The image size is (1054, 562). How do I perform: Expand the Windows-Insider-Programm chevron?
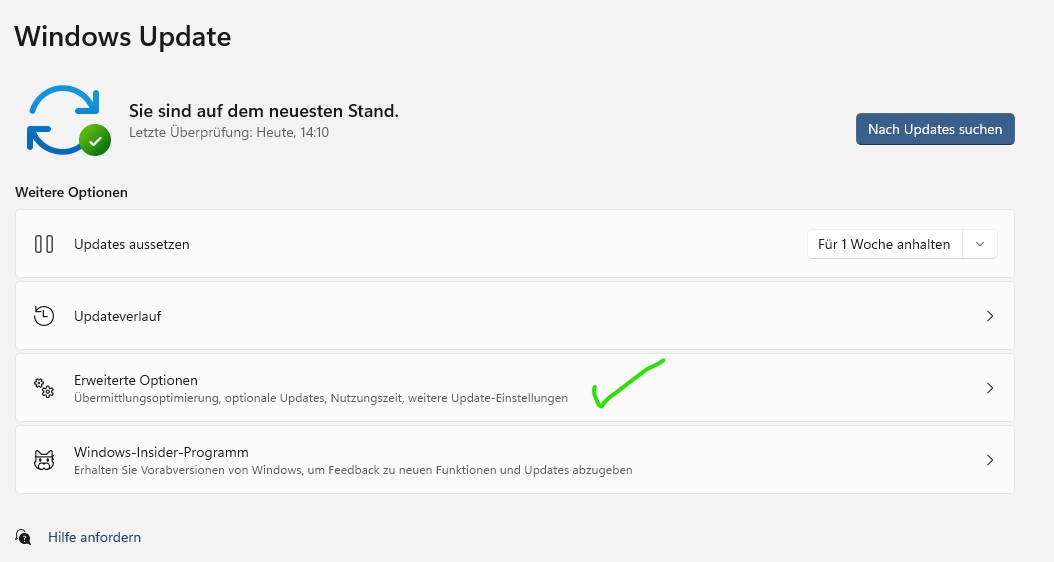[x=989, y=460]
